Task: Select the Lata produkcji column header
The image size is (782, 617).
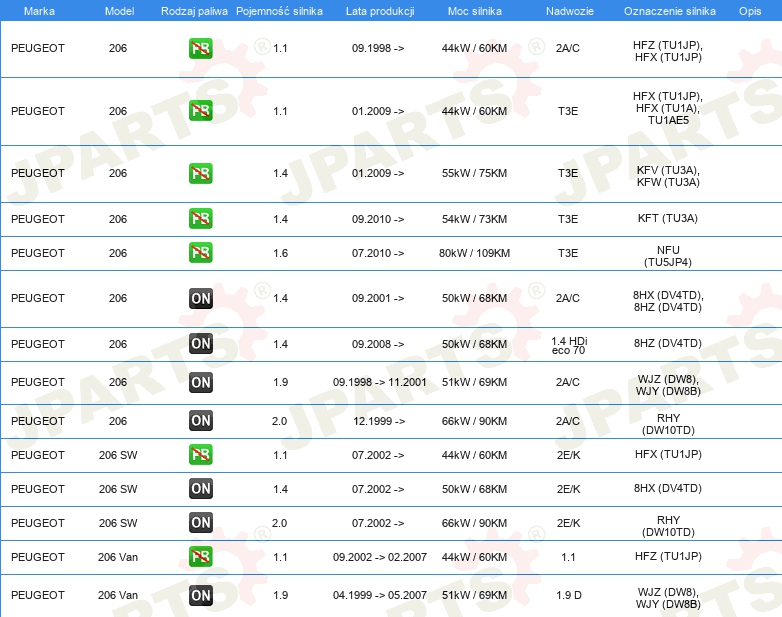Action: [x=378, y=10]
